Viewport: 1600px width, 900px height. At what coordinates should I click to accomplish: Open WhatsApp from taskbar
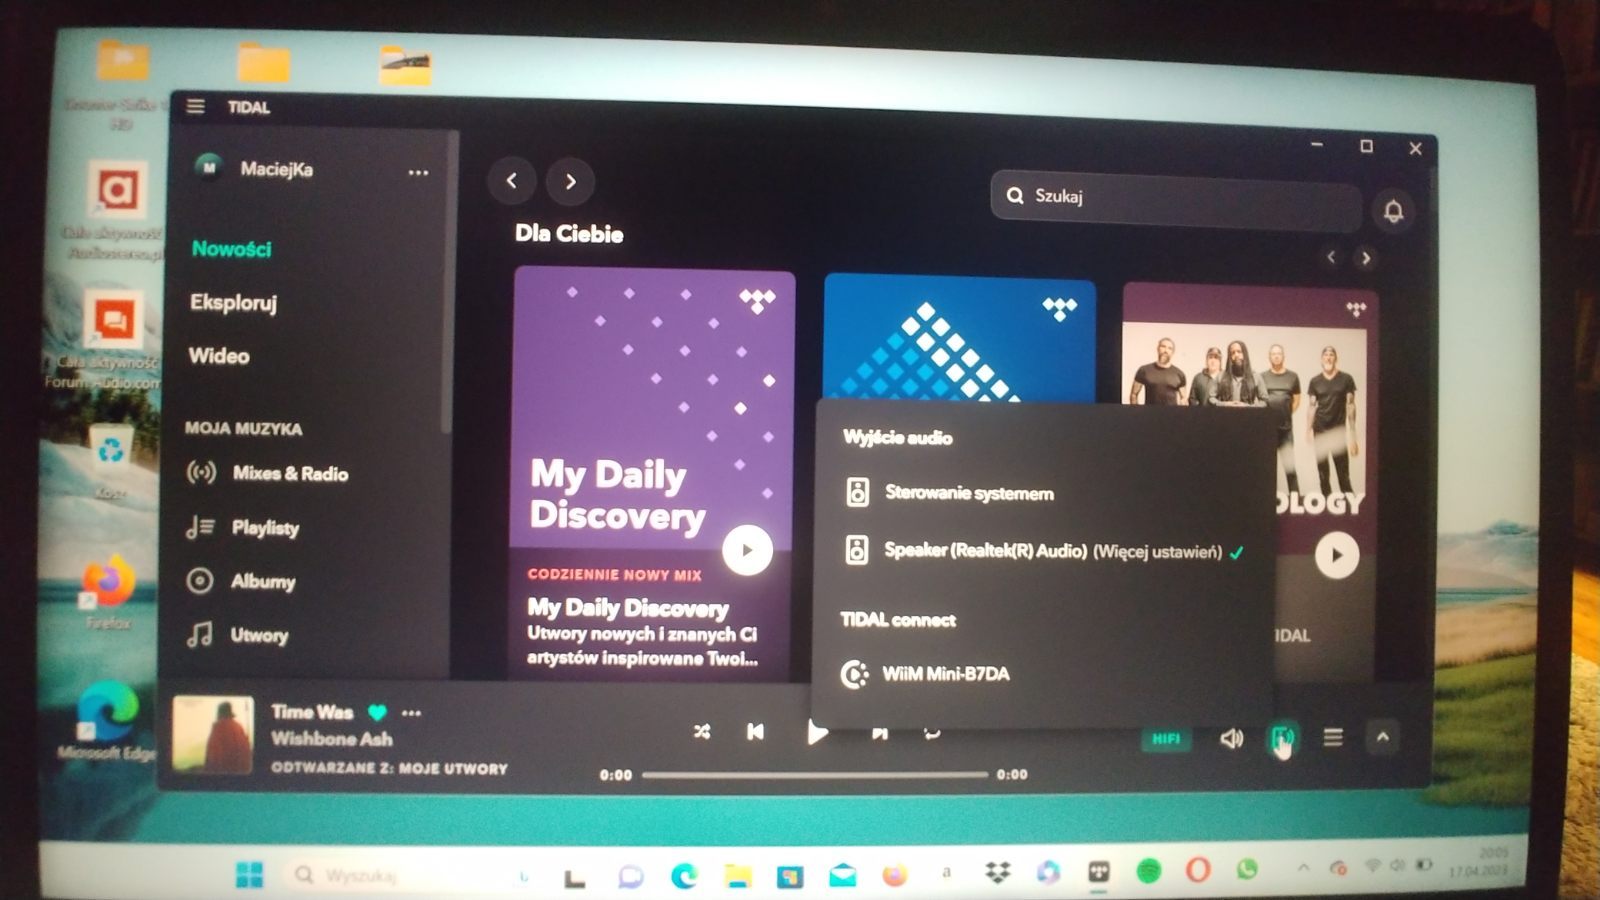click(x=1246, y=869)
